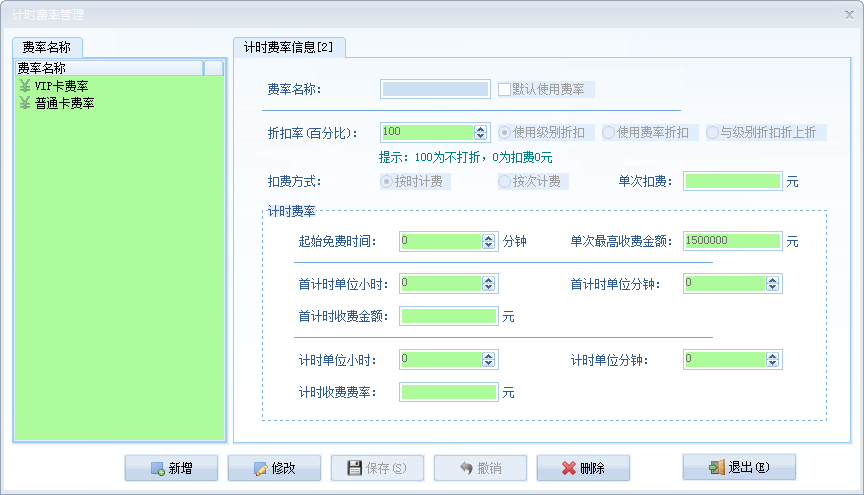864x495 pixels.
Task: Click the yen icon beside VIP卡费率
Action: pos(25,85)
